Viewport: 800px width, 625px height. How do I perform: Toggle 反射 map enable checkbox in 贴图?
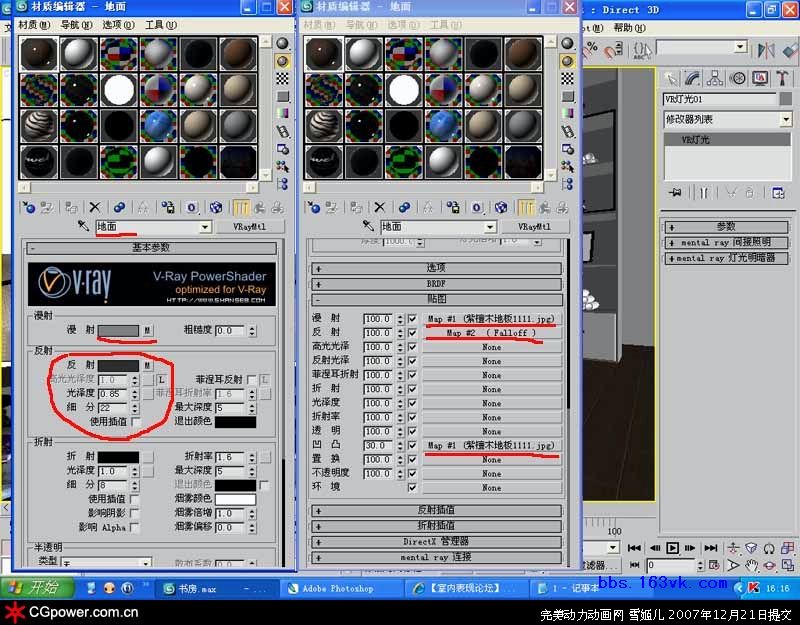click(x=412, y=333)
